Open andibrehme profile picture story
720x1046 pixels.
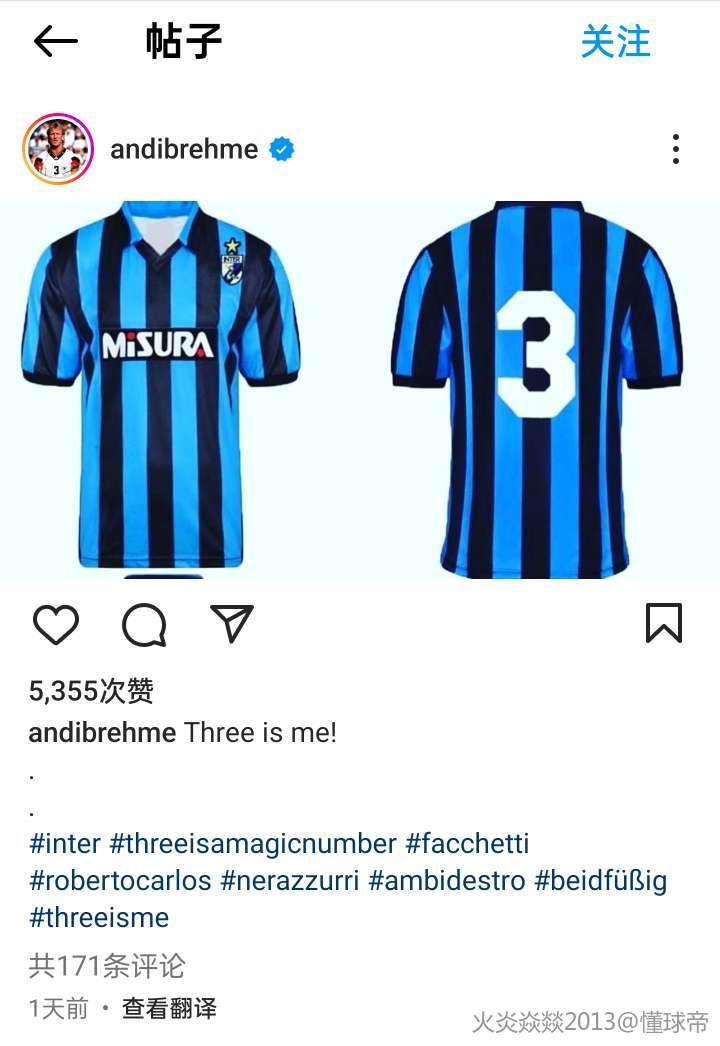pos(58,148)
